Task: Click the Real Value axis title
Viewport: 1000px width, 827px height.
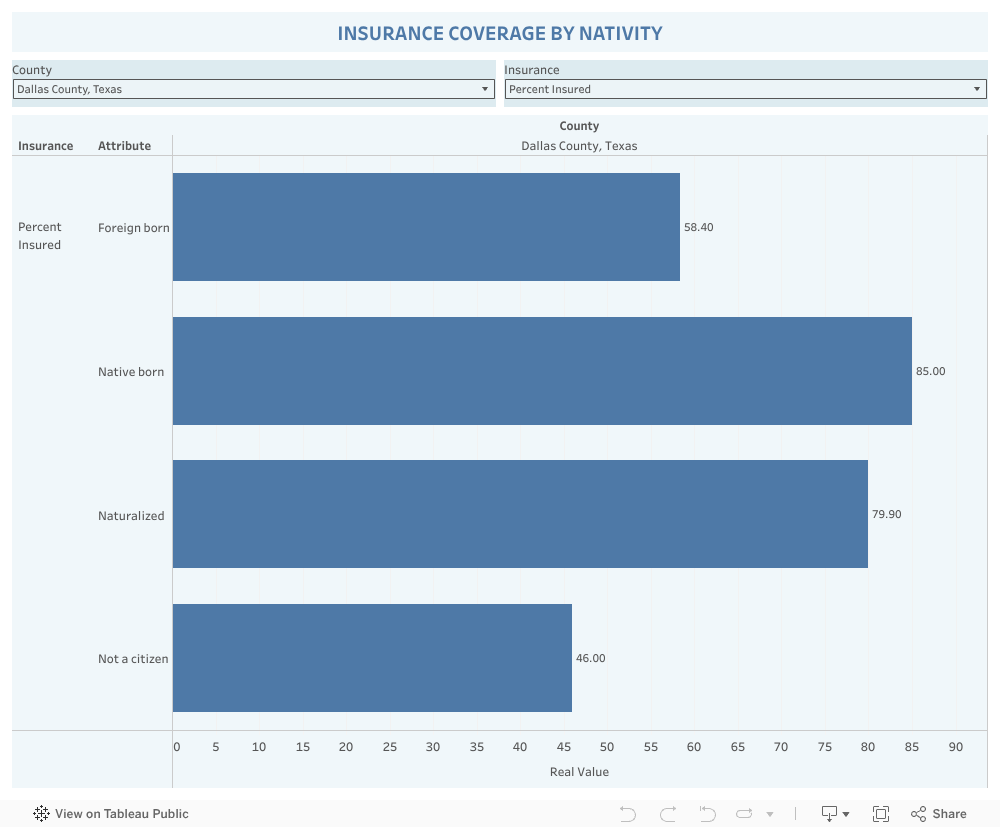Action: [579, 772]
